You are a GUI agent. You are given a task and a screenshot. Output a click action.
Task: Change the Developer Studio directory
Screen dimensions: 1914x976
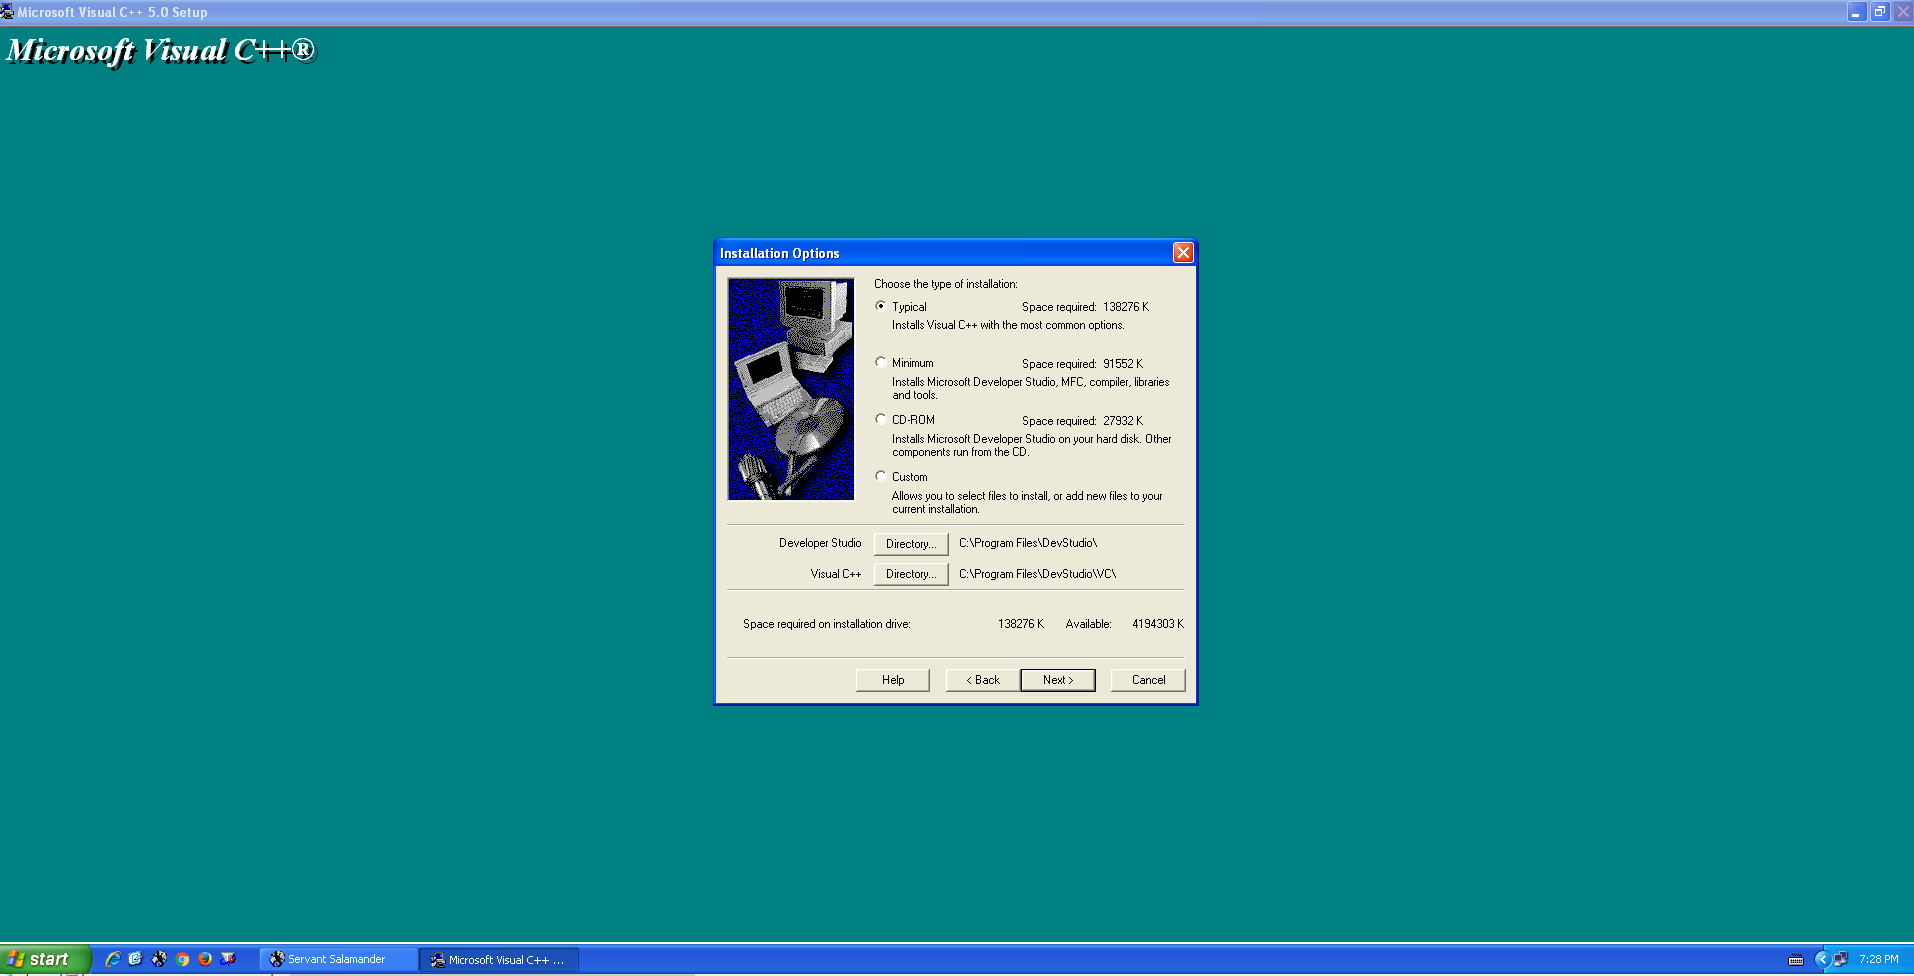tap(910, 544)
